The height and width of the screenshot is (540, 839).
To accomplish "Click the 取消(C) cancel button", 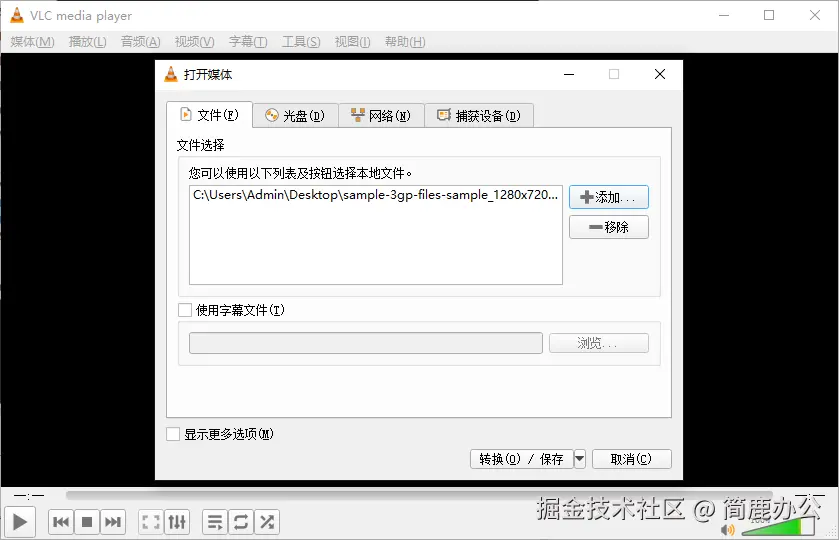I will coord(632,459).
